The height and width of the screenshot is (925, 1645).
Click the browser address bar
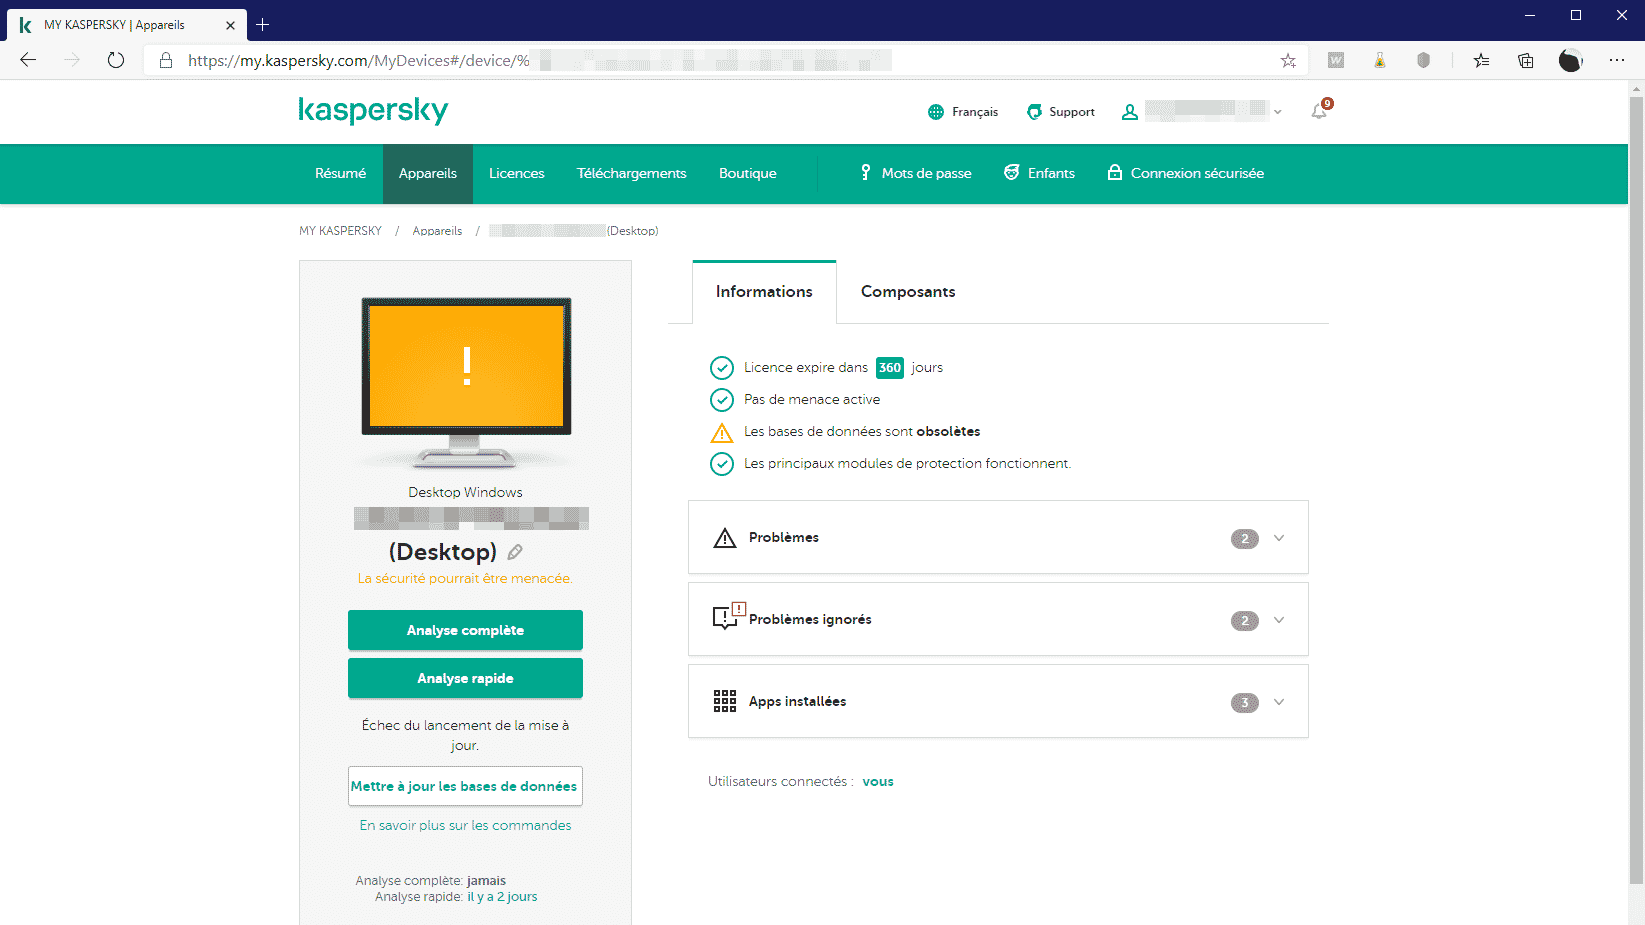(700, 61)
